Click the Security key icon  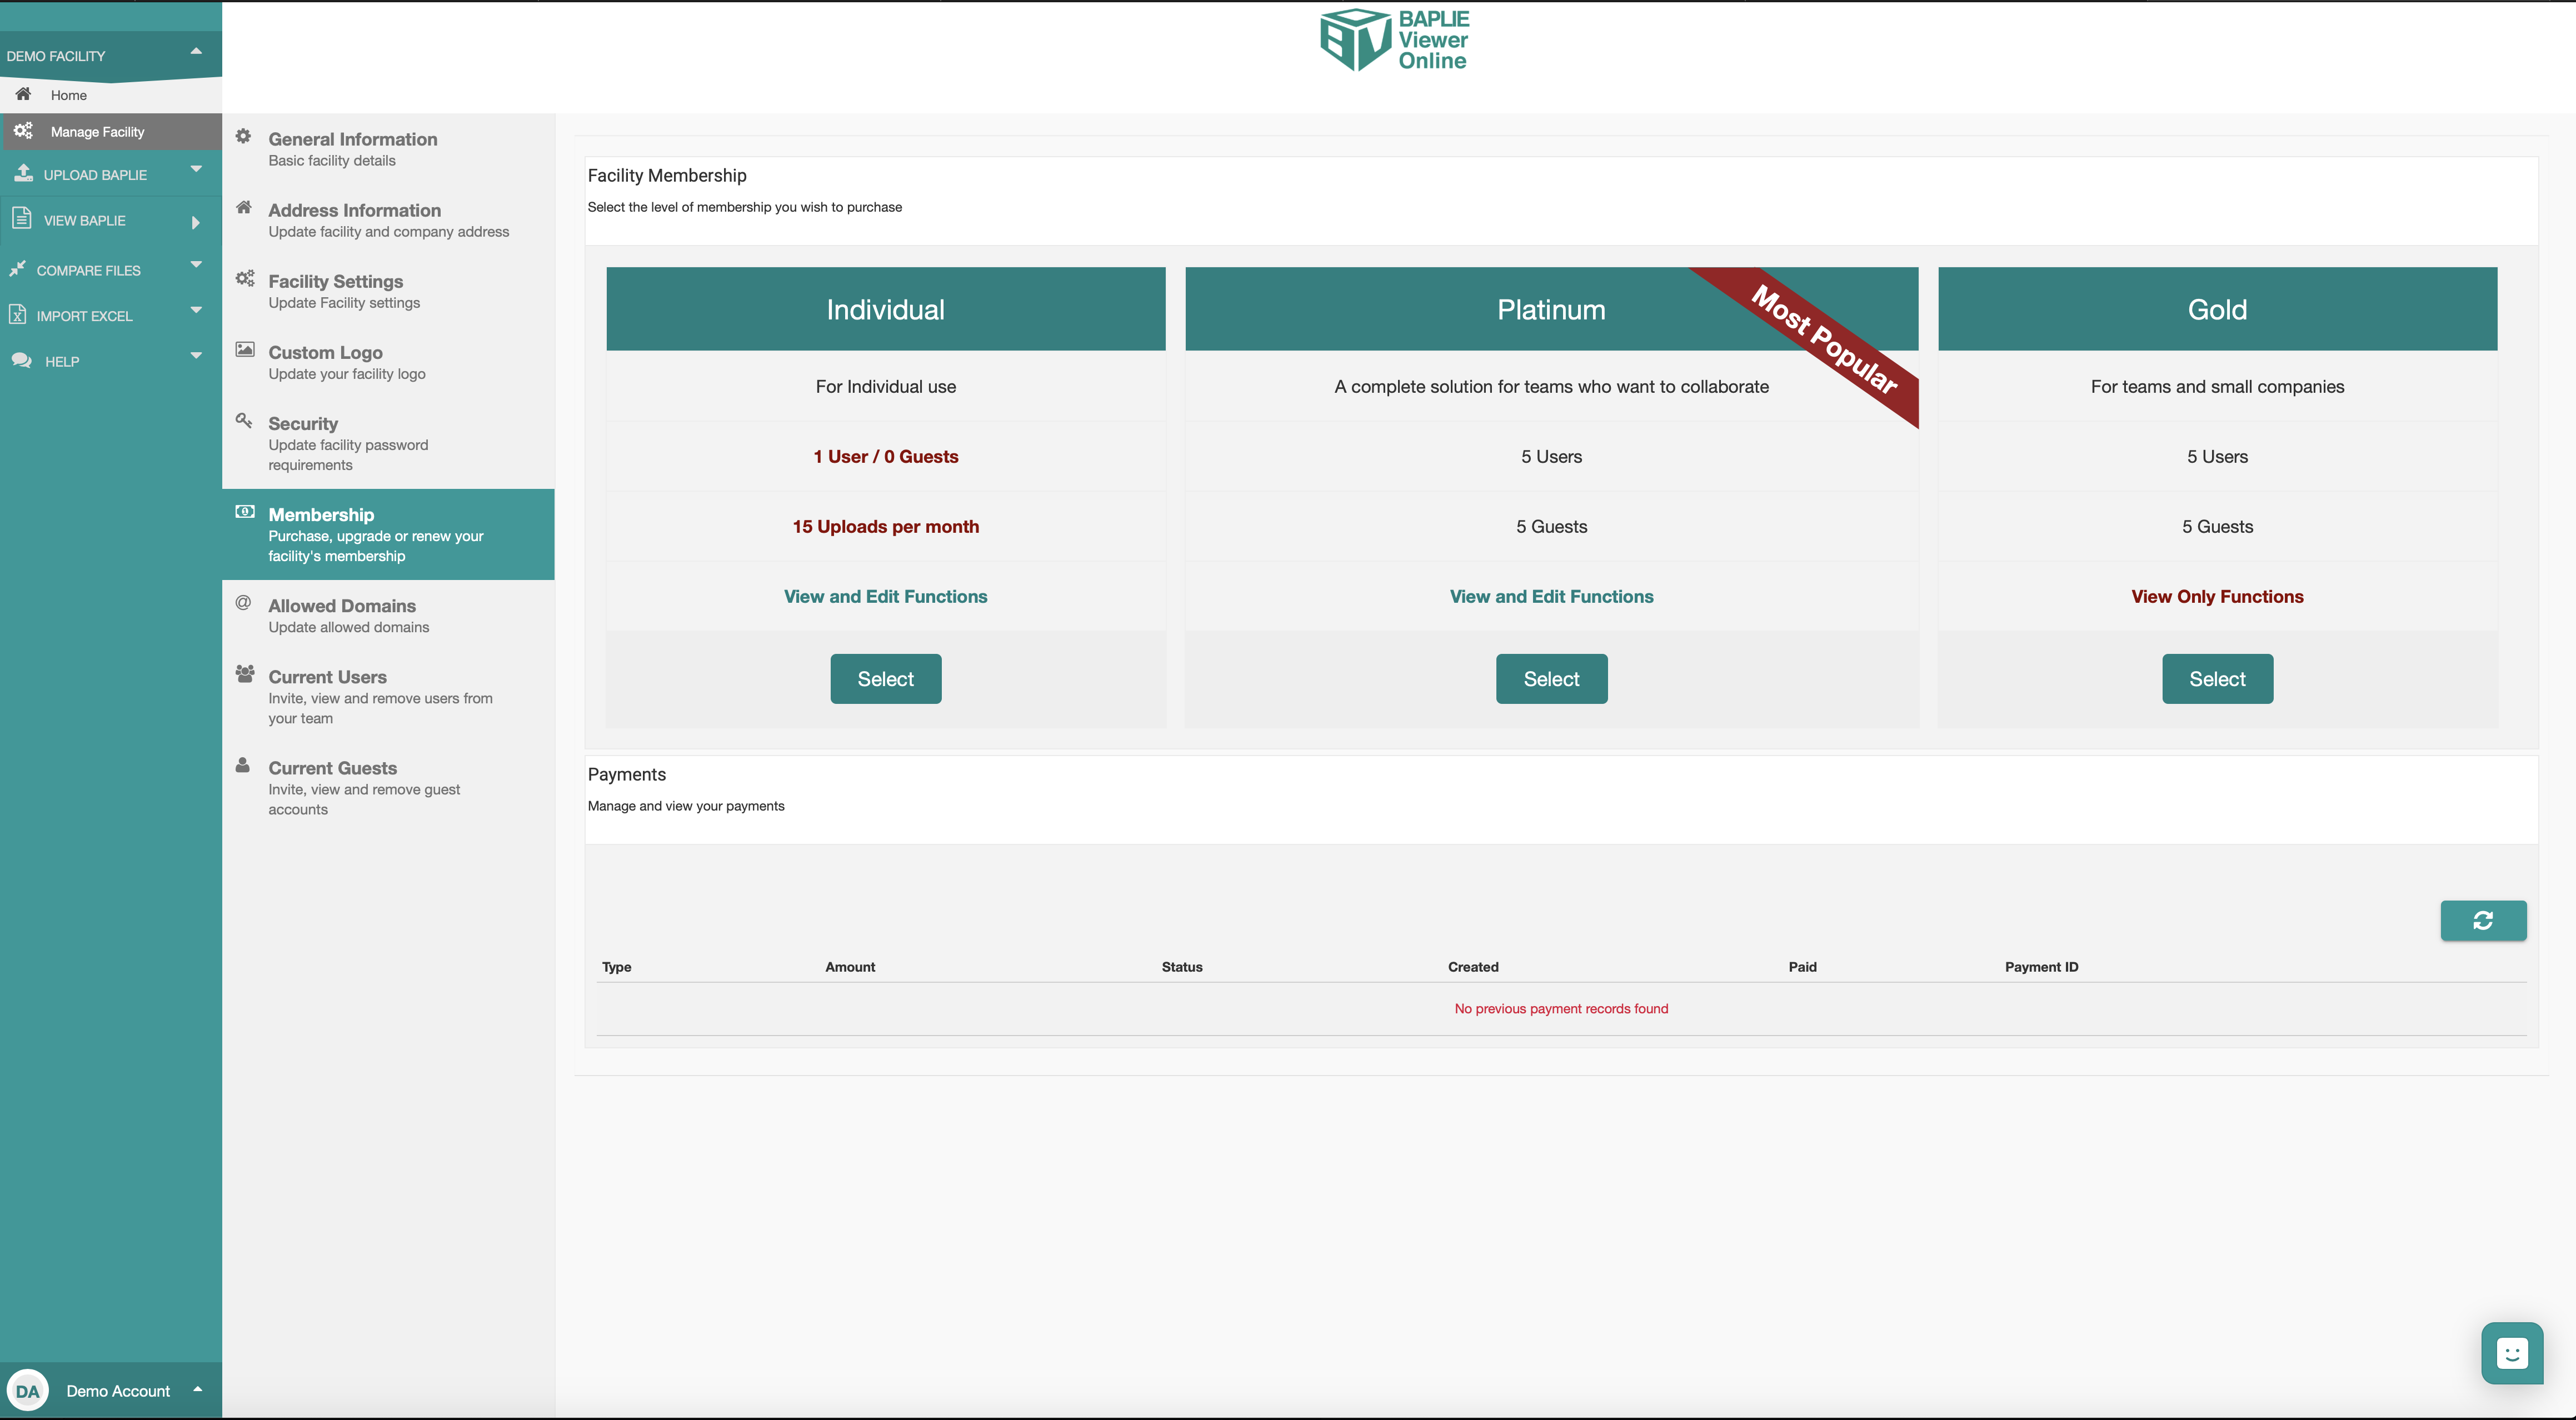click(x=243, y=420)
